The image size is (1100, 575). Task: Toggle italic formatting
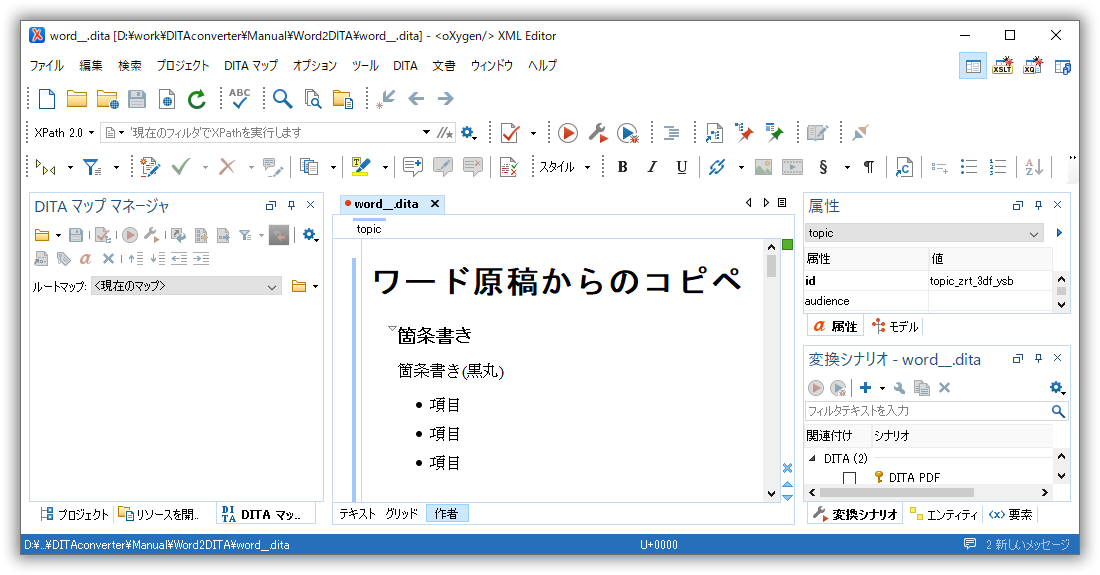tap(652, 167)
